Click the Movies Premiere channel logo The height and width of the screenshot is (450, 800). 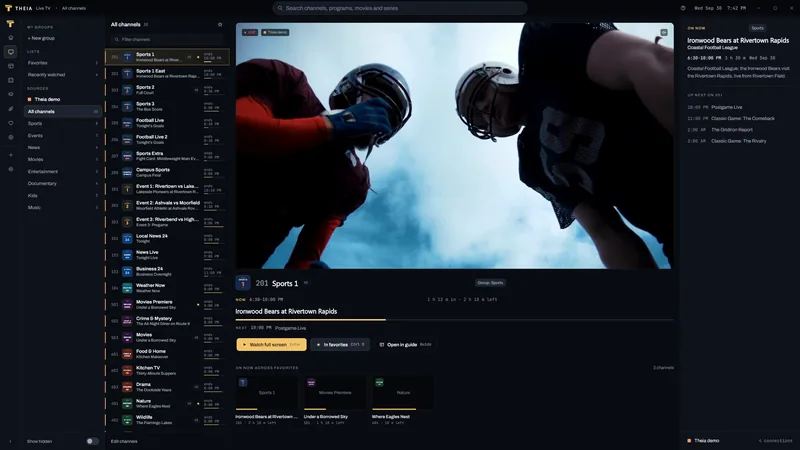[127, 305]
